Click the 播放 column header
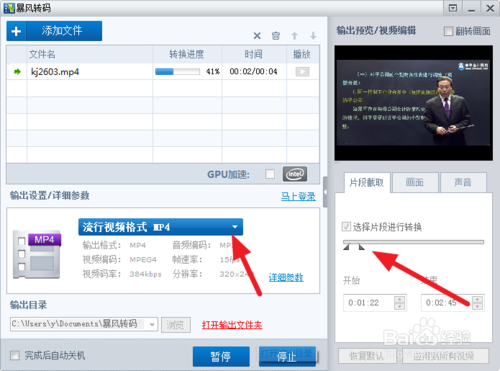The height and width of the screenshot is (371, 500). (x=302, y=54)
